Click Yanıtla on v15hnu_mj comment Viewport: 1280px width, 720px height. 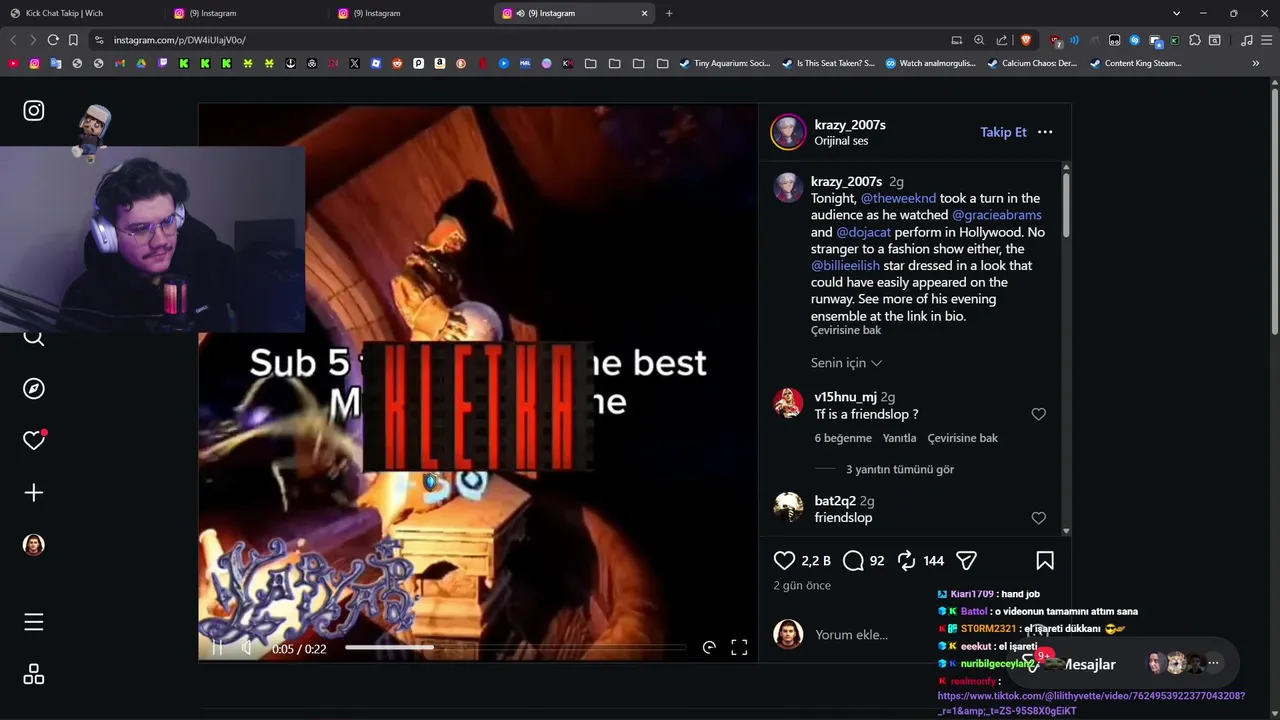pos(899,438)
